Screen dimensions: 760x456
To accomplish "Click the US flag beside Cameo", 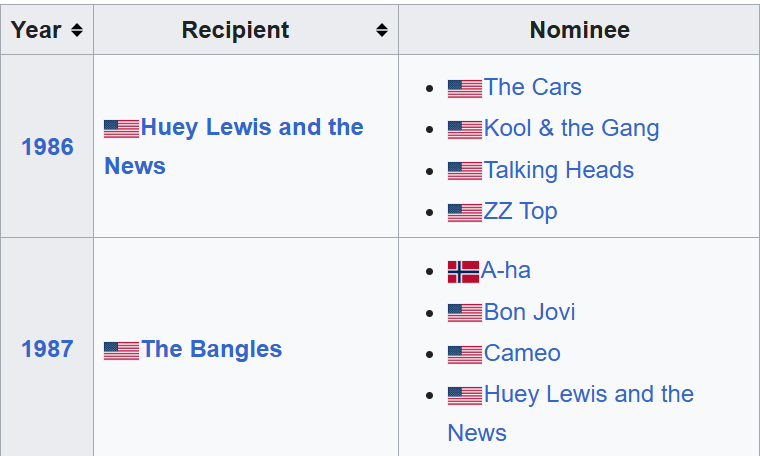I will tap(464, 354).
